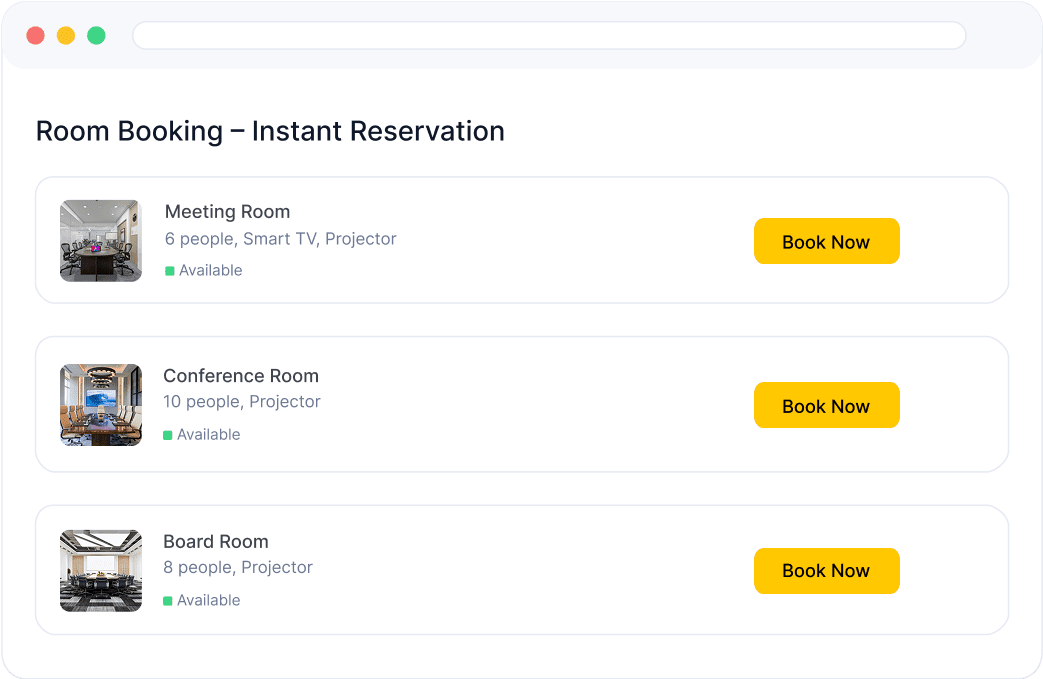1043x679 pixels.
Task: Click the red close window dot
Action: pos(35,35)
